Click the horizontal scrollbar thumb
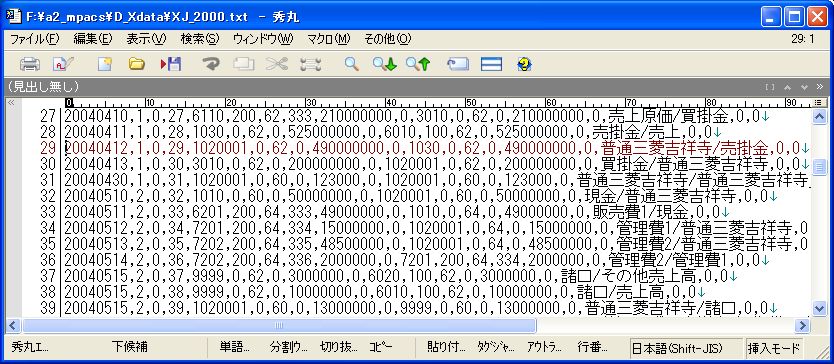This screenshot has height=364, width=834. pyautogui.click(x=279, y=325)
